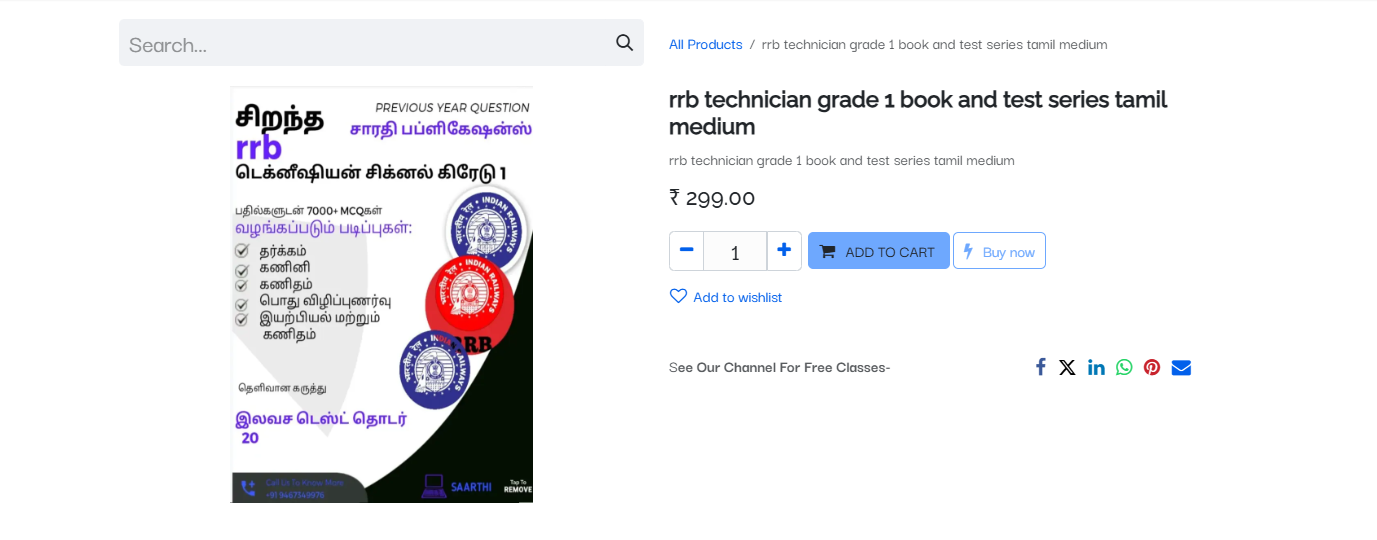Decrease quantity with the minus button
The height and width of the screenshot is (540, 1377).
[686, 251]
